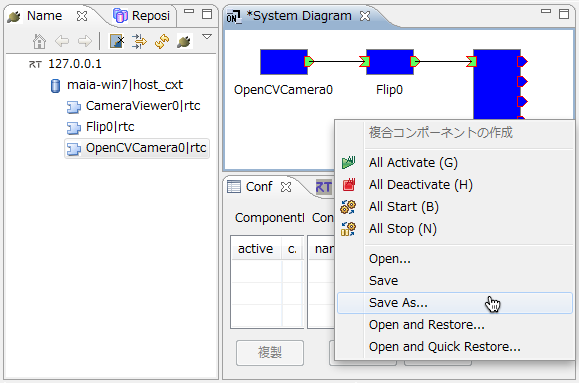
Task: Select Flip0|rtc in the tree
Action: pos(110,127)
